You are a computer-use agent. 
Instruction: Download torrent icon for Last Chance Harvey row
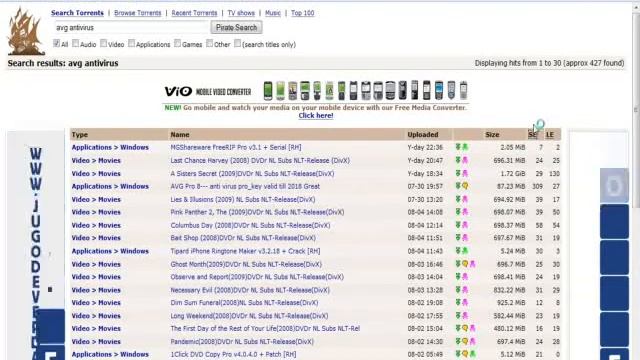coord(458,160)
